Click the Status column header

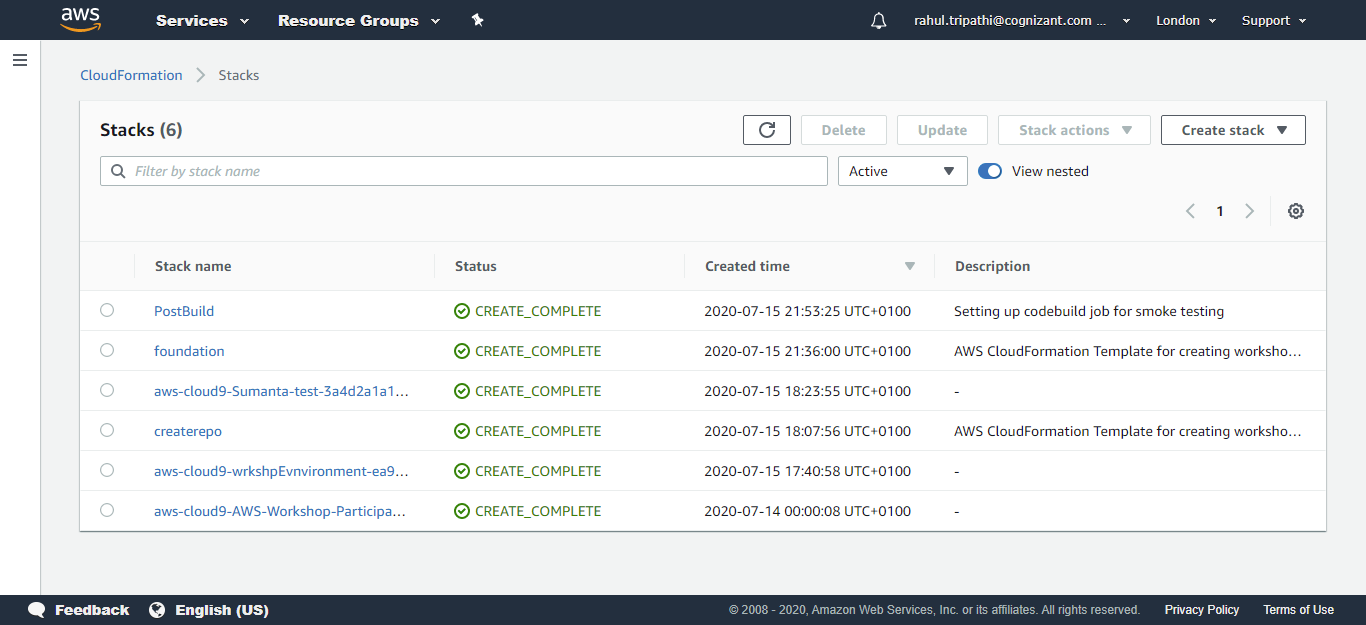click(x=476, y=266)
